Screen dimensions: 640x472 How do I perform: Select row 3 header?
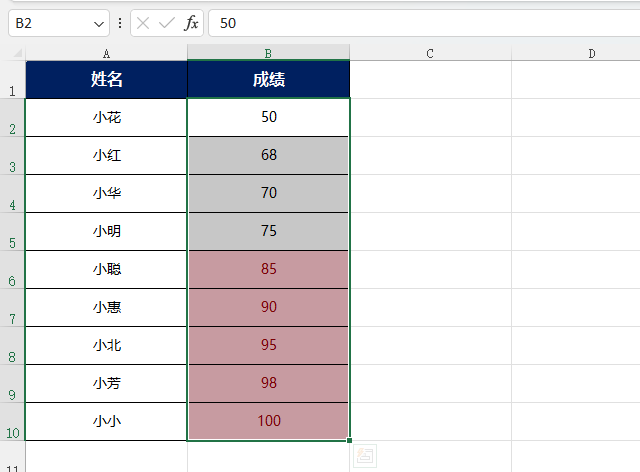(x=12, y=156)
